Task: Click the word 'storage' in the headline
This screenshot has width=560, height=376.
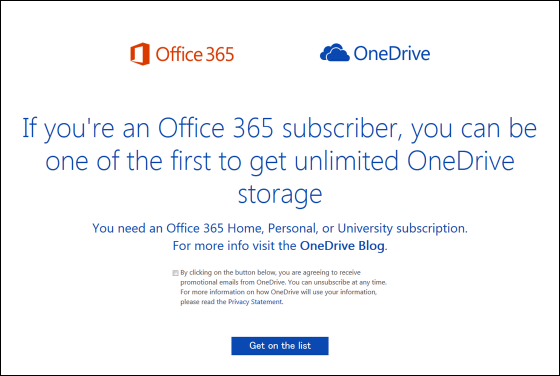Action: (x=280, y=195)
